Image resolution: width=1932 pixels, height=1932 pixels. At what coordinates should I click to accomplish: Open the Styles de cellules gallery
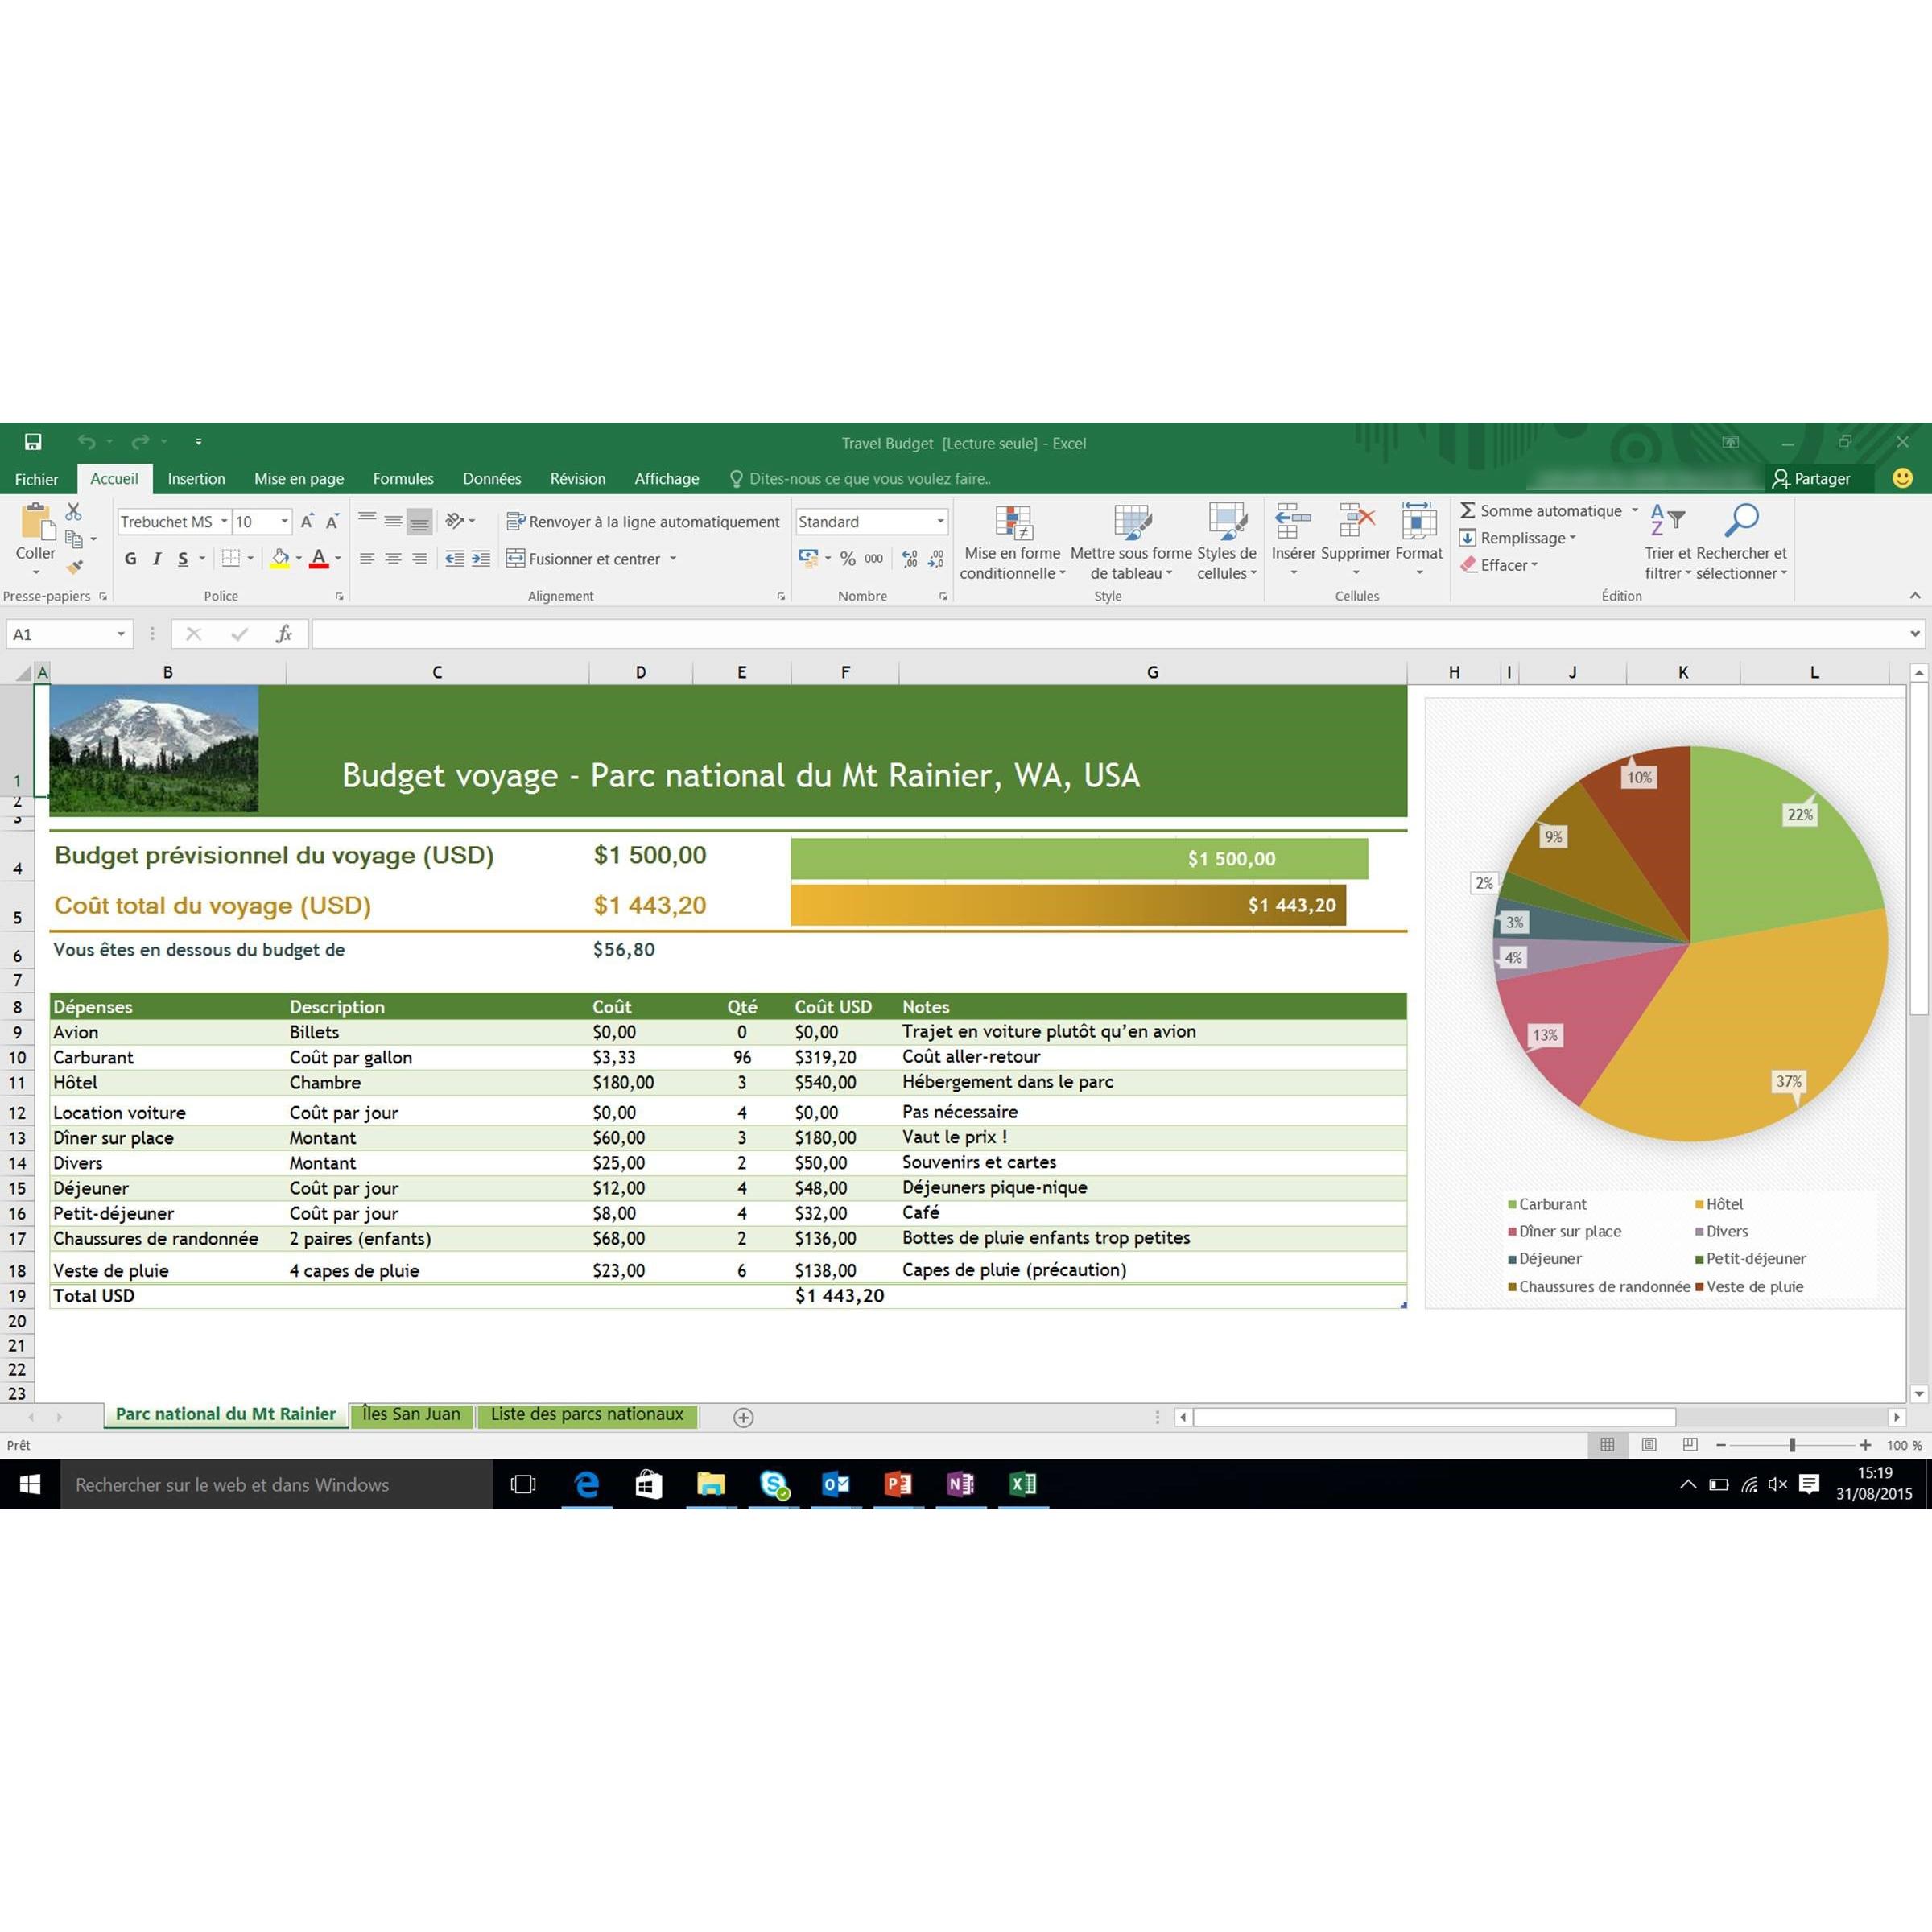coord(1227,541)
